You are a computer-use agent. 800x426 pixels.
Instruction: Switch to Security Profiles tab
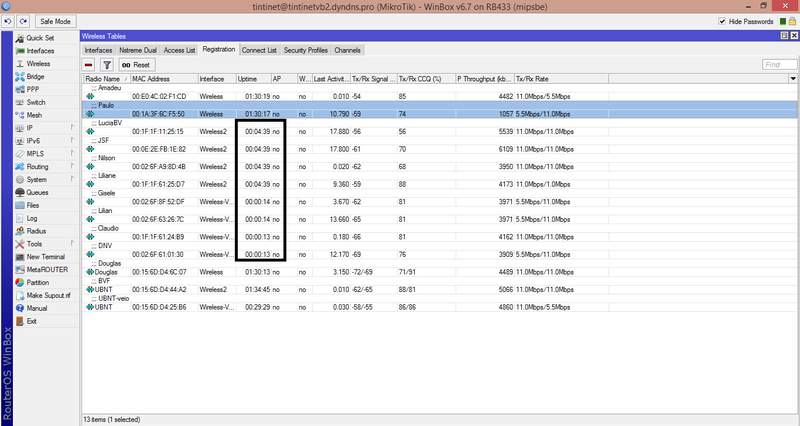306,50
